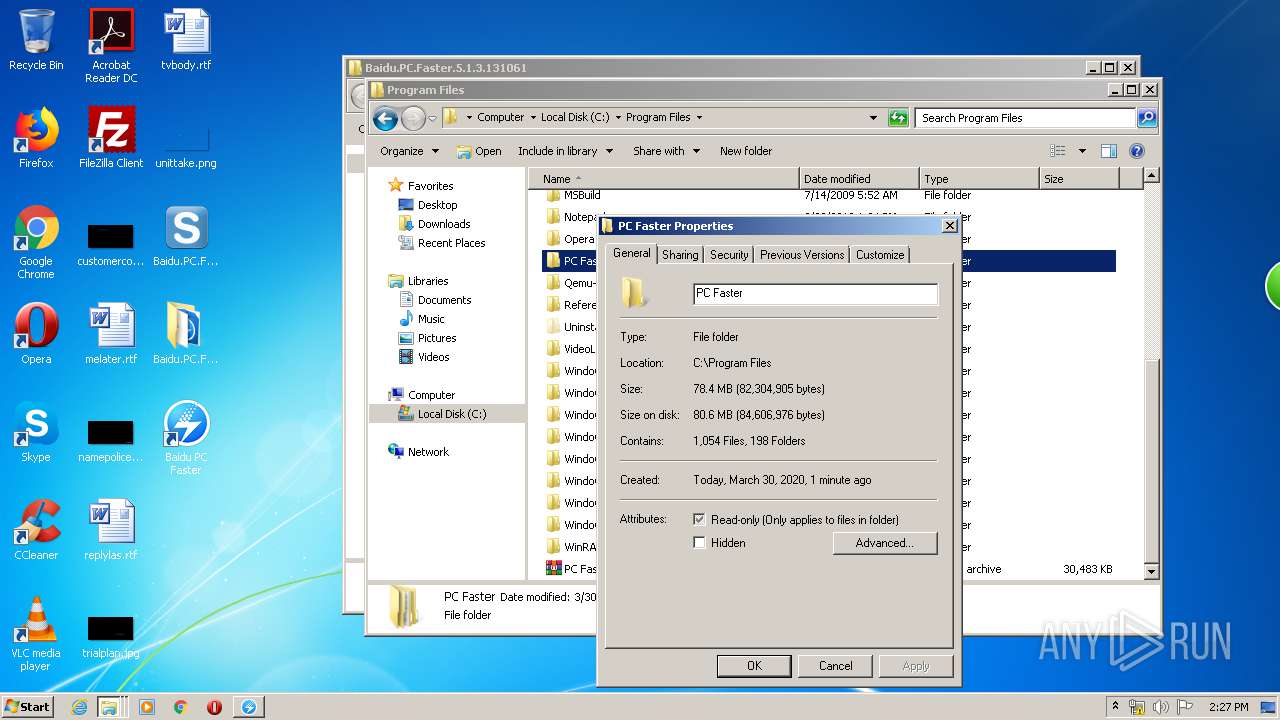1280x720 pixels.
Task: Launch CCleaner desktop shortcut
Action: 36,530
